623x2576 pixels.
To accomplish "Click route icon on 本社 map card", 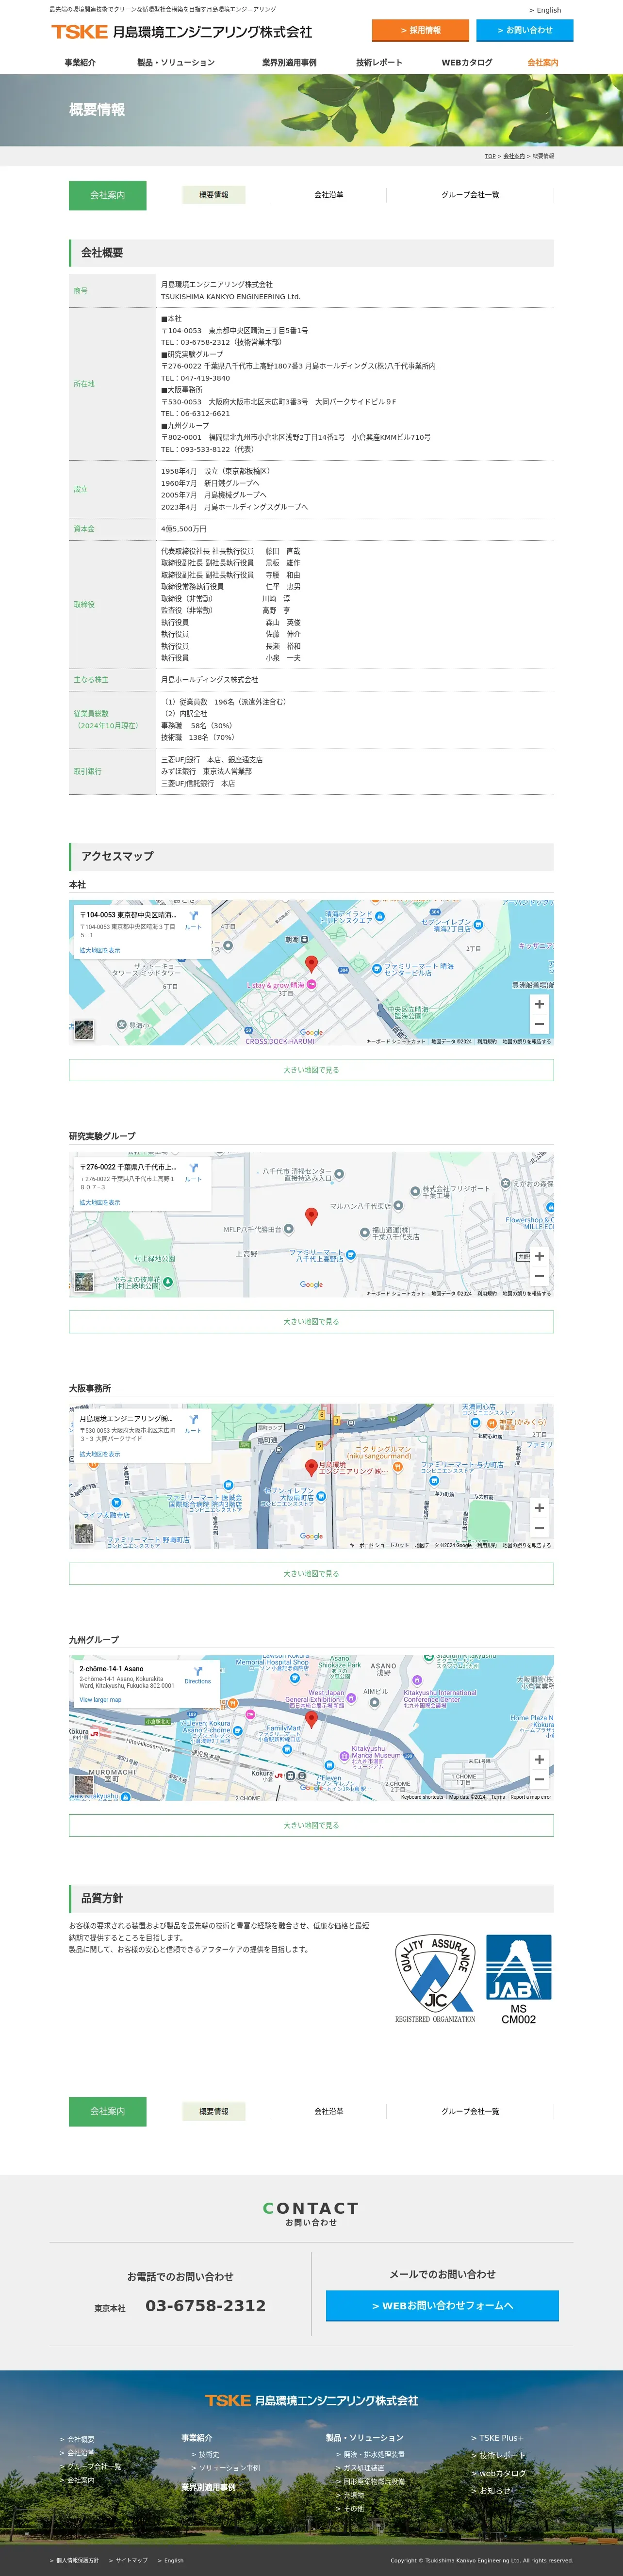I will (193, 916).
